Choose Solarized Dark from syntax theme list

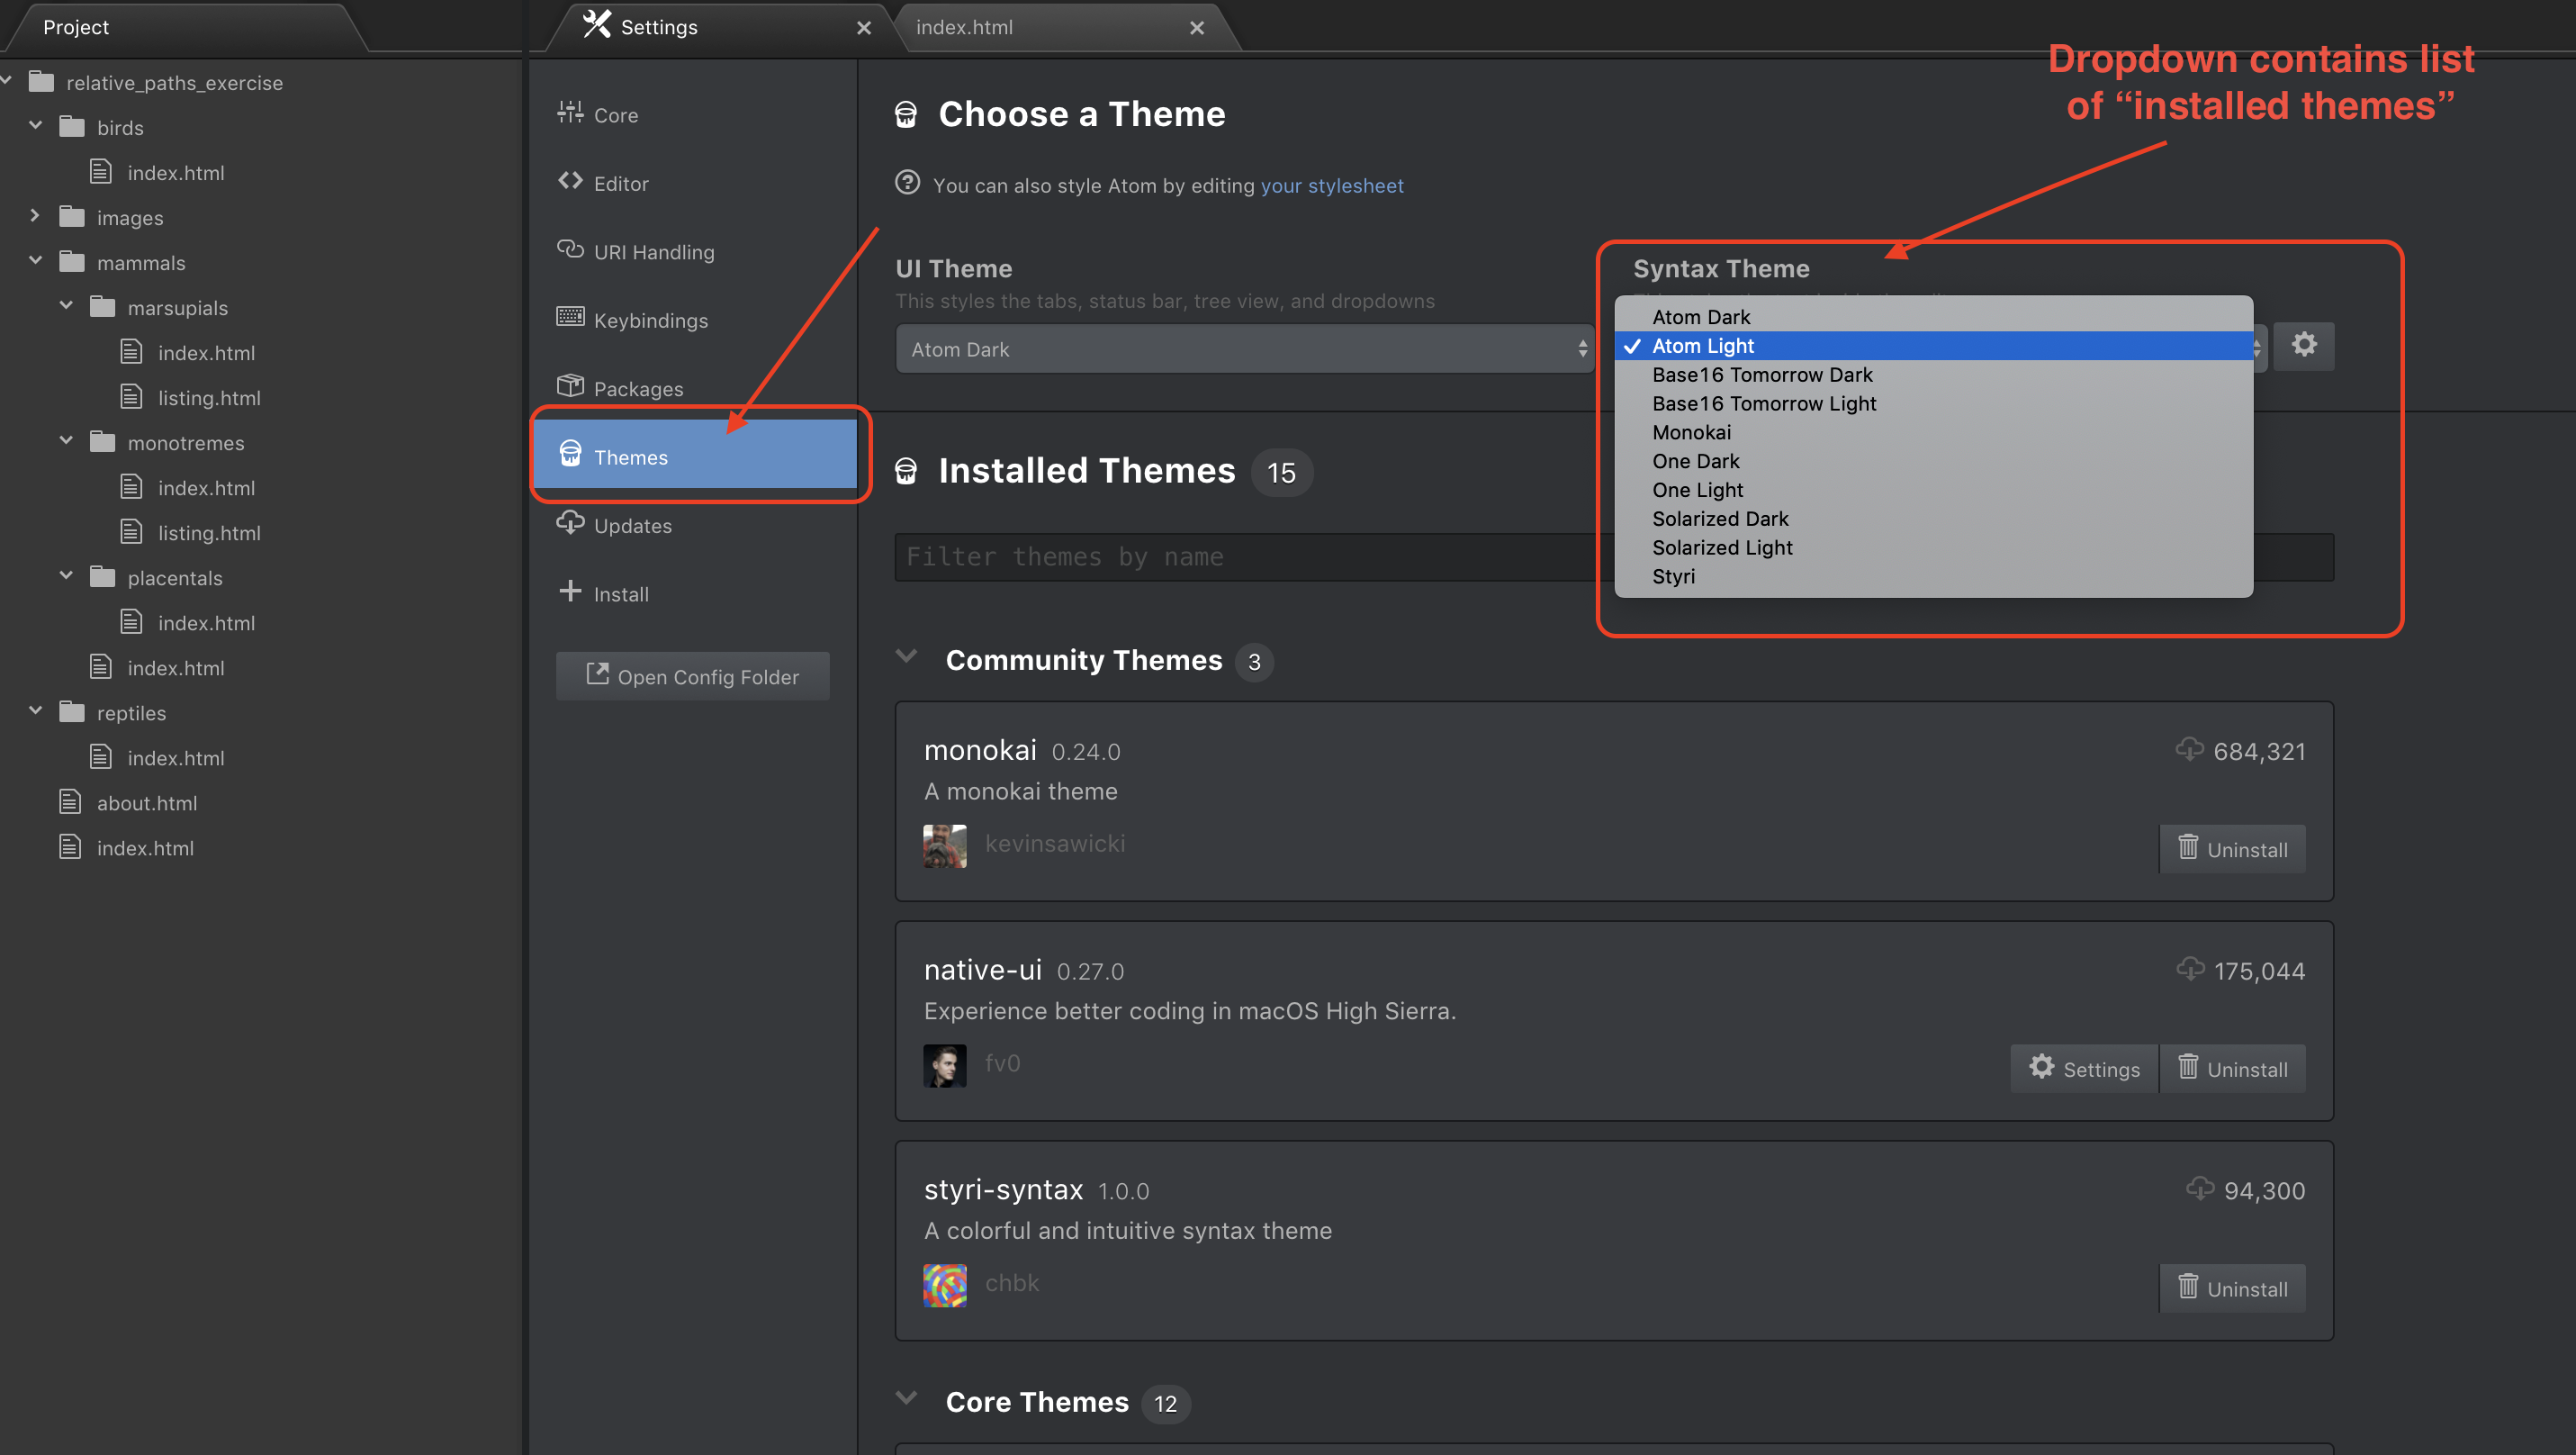(x=1720, y=519)
